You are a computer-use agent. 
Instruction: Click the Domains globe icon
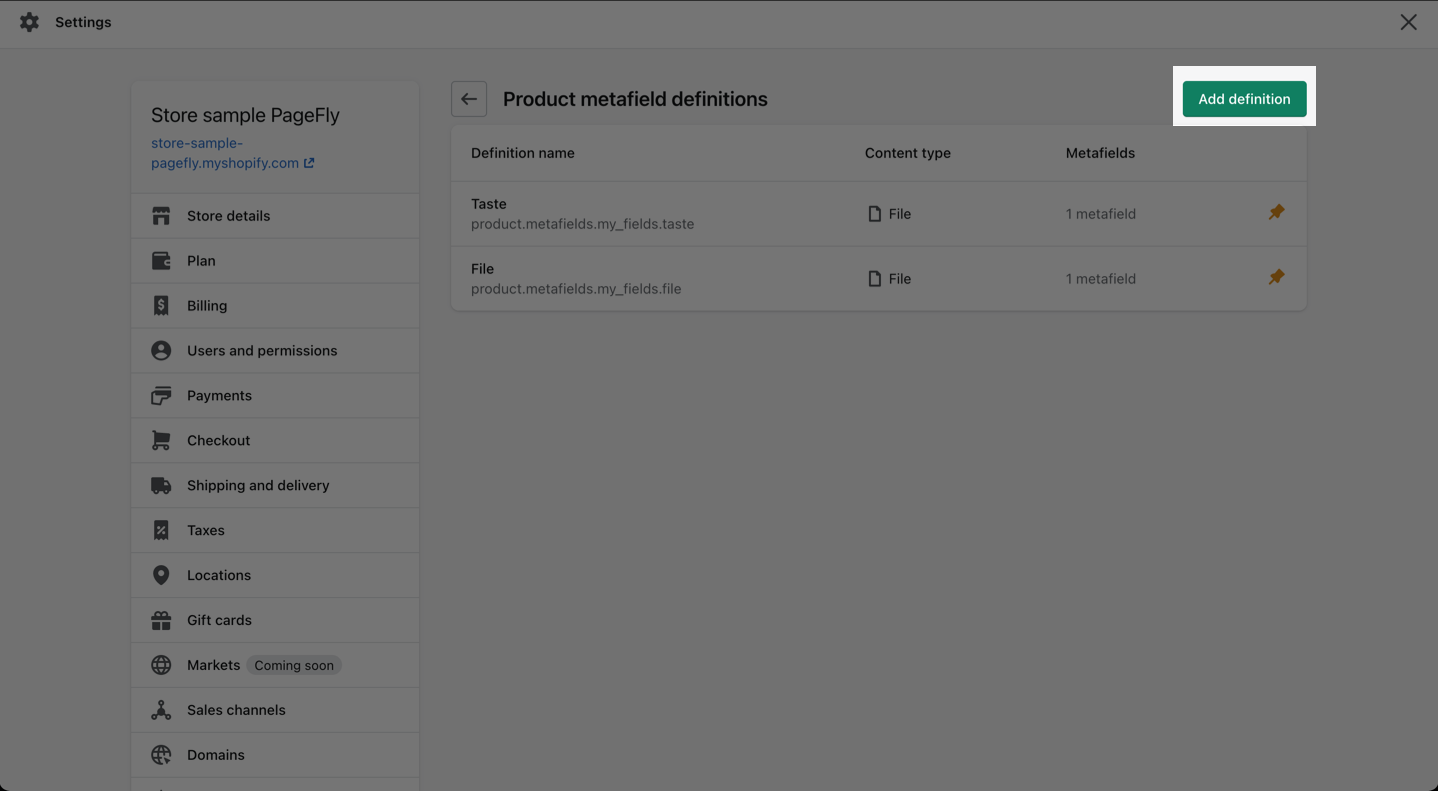tap(161, 755)
